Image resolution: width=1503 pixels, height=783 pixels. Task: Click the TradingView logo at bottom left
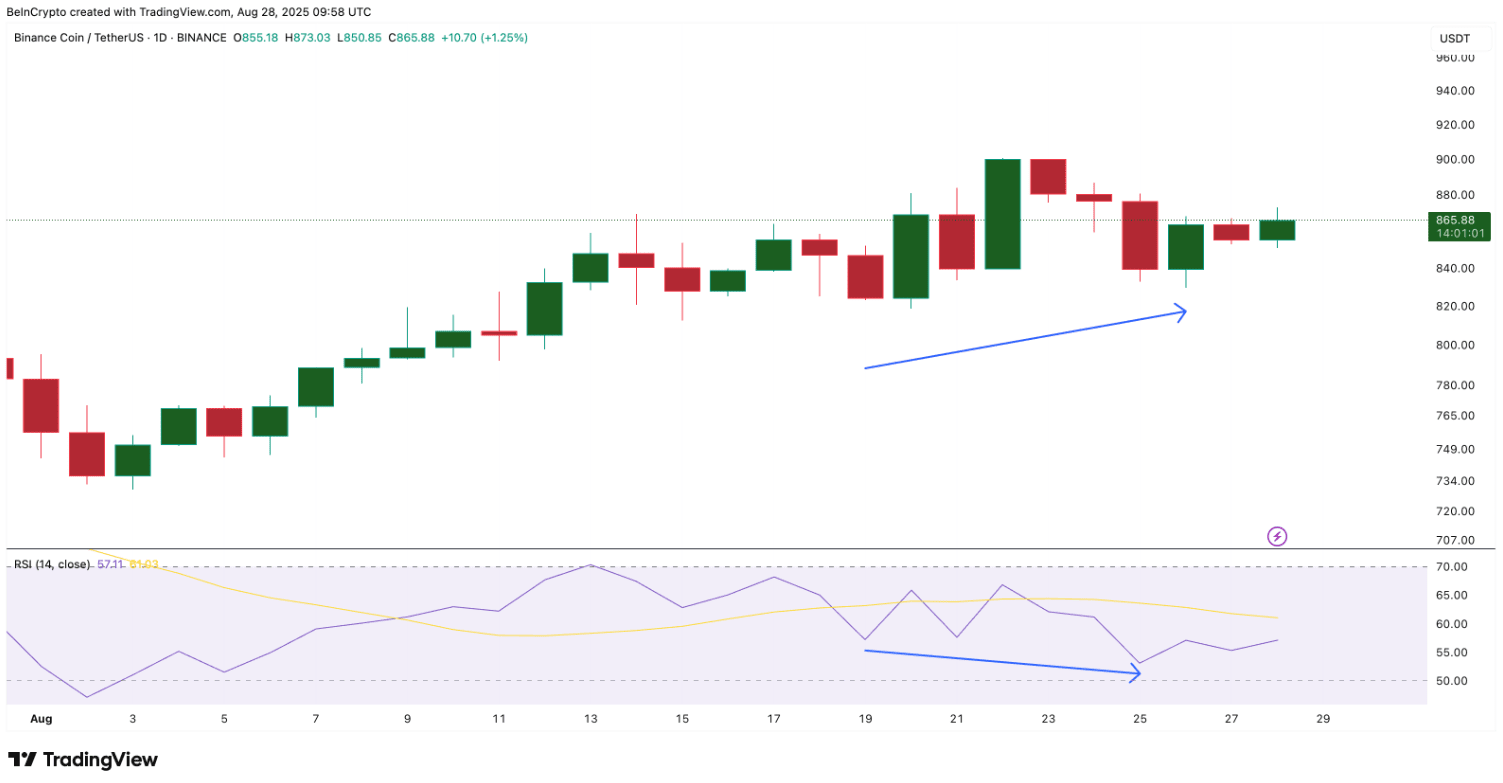(x=83, y=760)
